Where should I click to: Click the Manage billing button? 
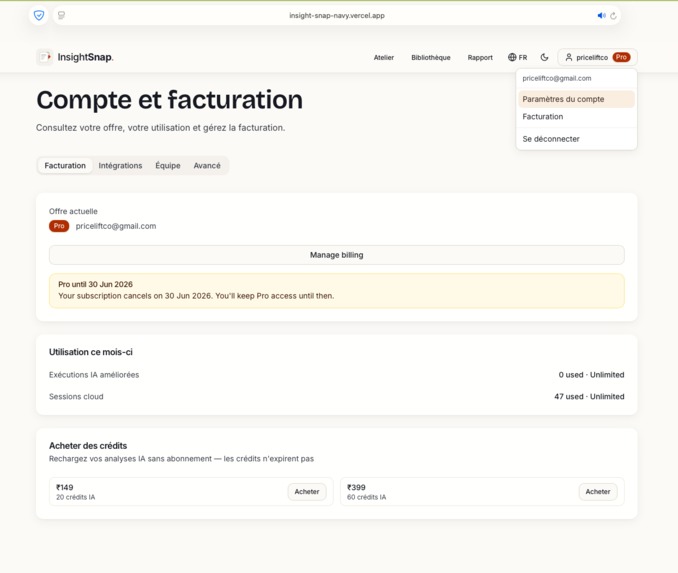pos(336,255)
